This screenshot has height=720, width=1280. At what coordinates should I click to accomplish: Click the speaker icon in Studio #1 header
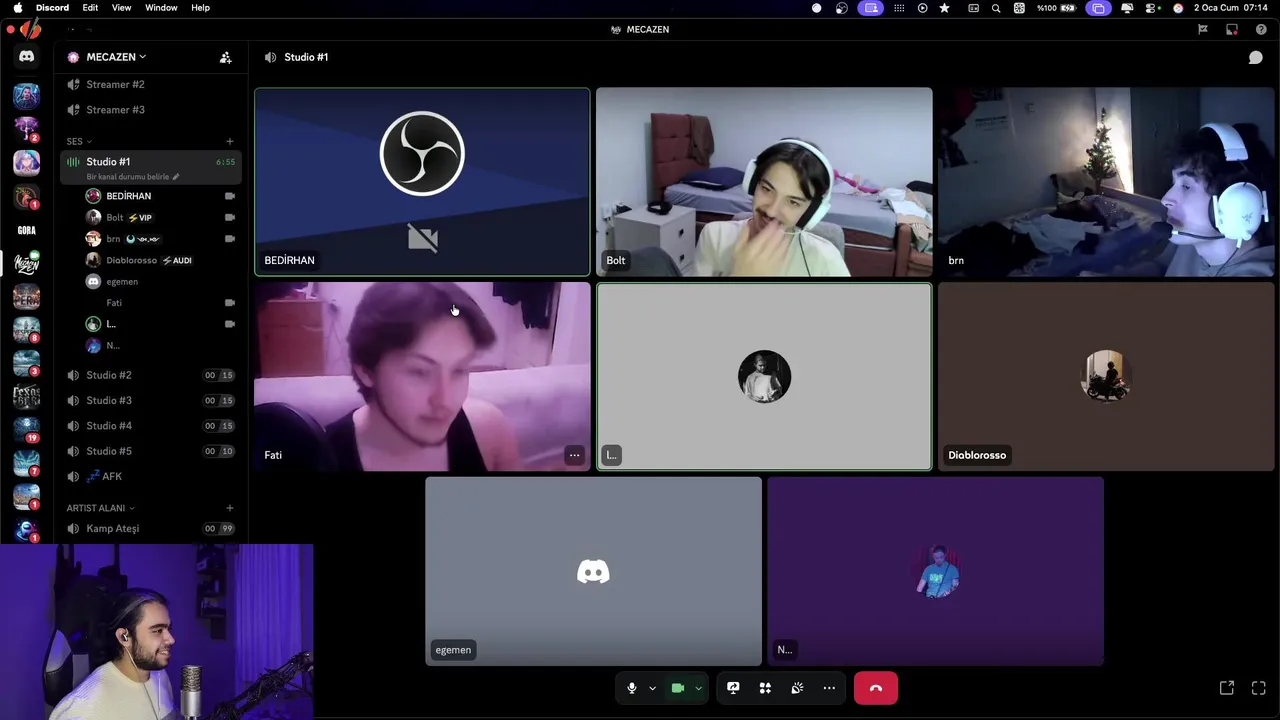click(270, 57)
